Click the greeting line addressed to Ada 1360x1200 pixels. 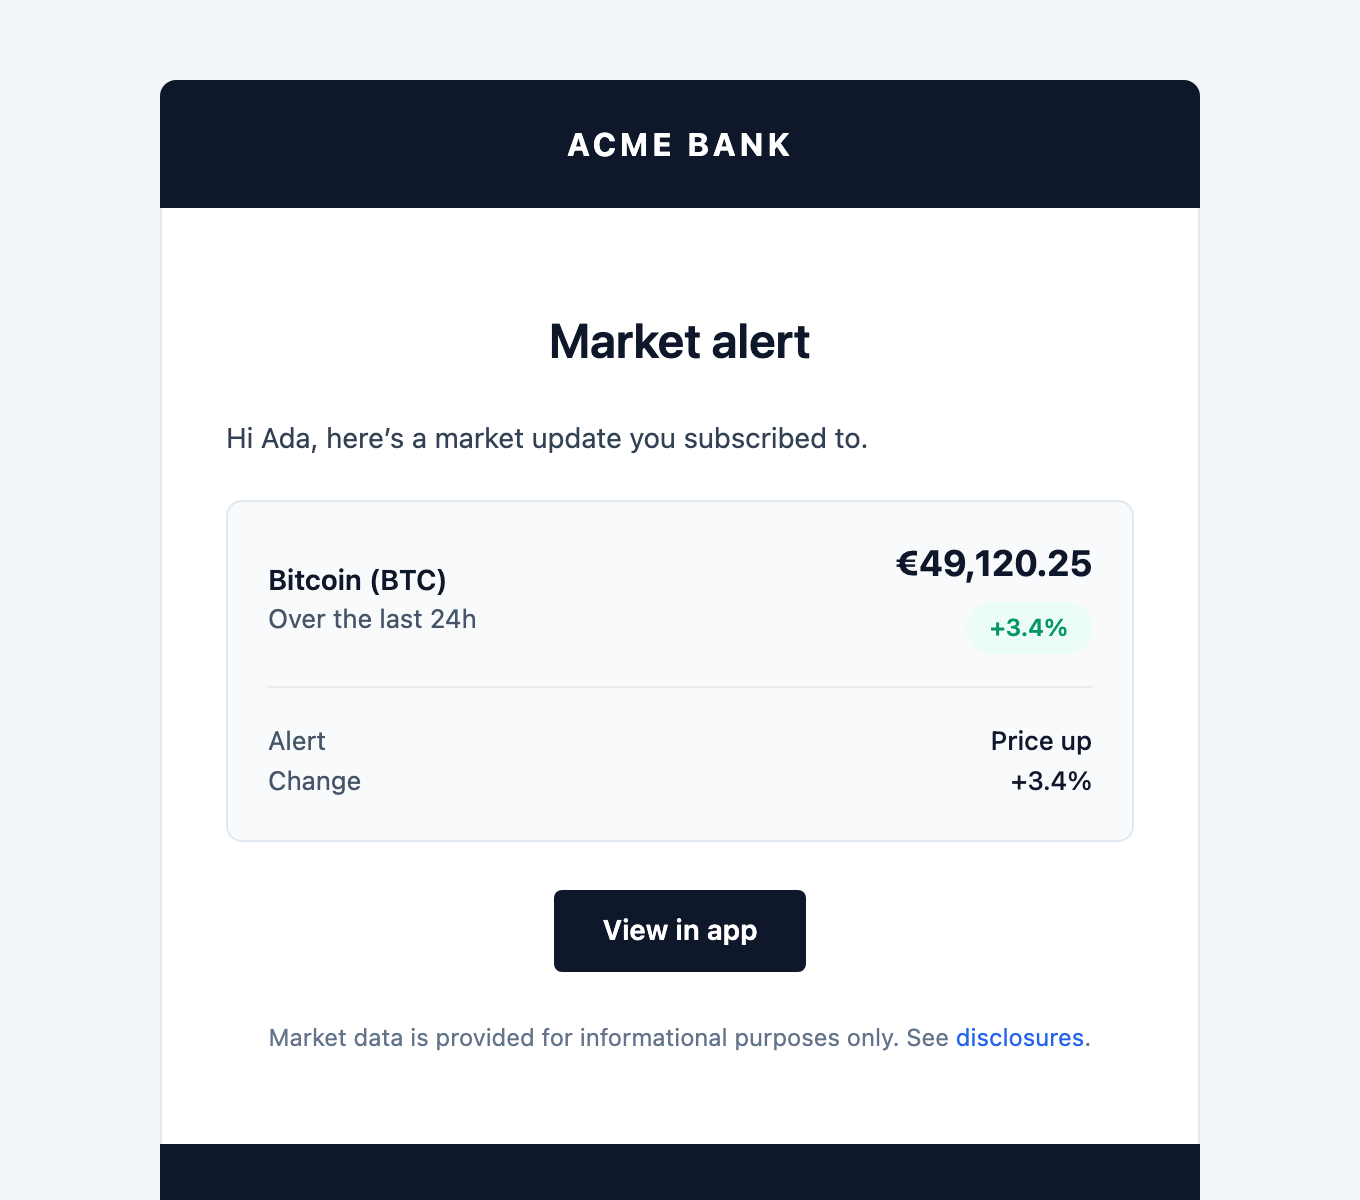pos(548,438)
